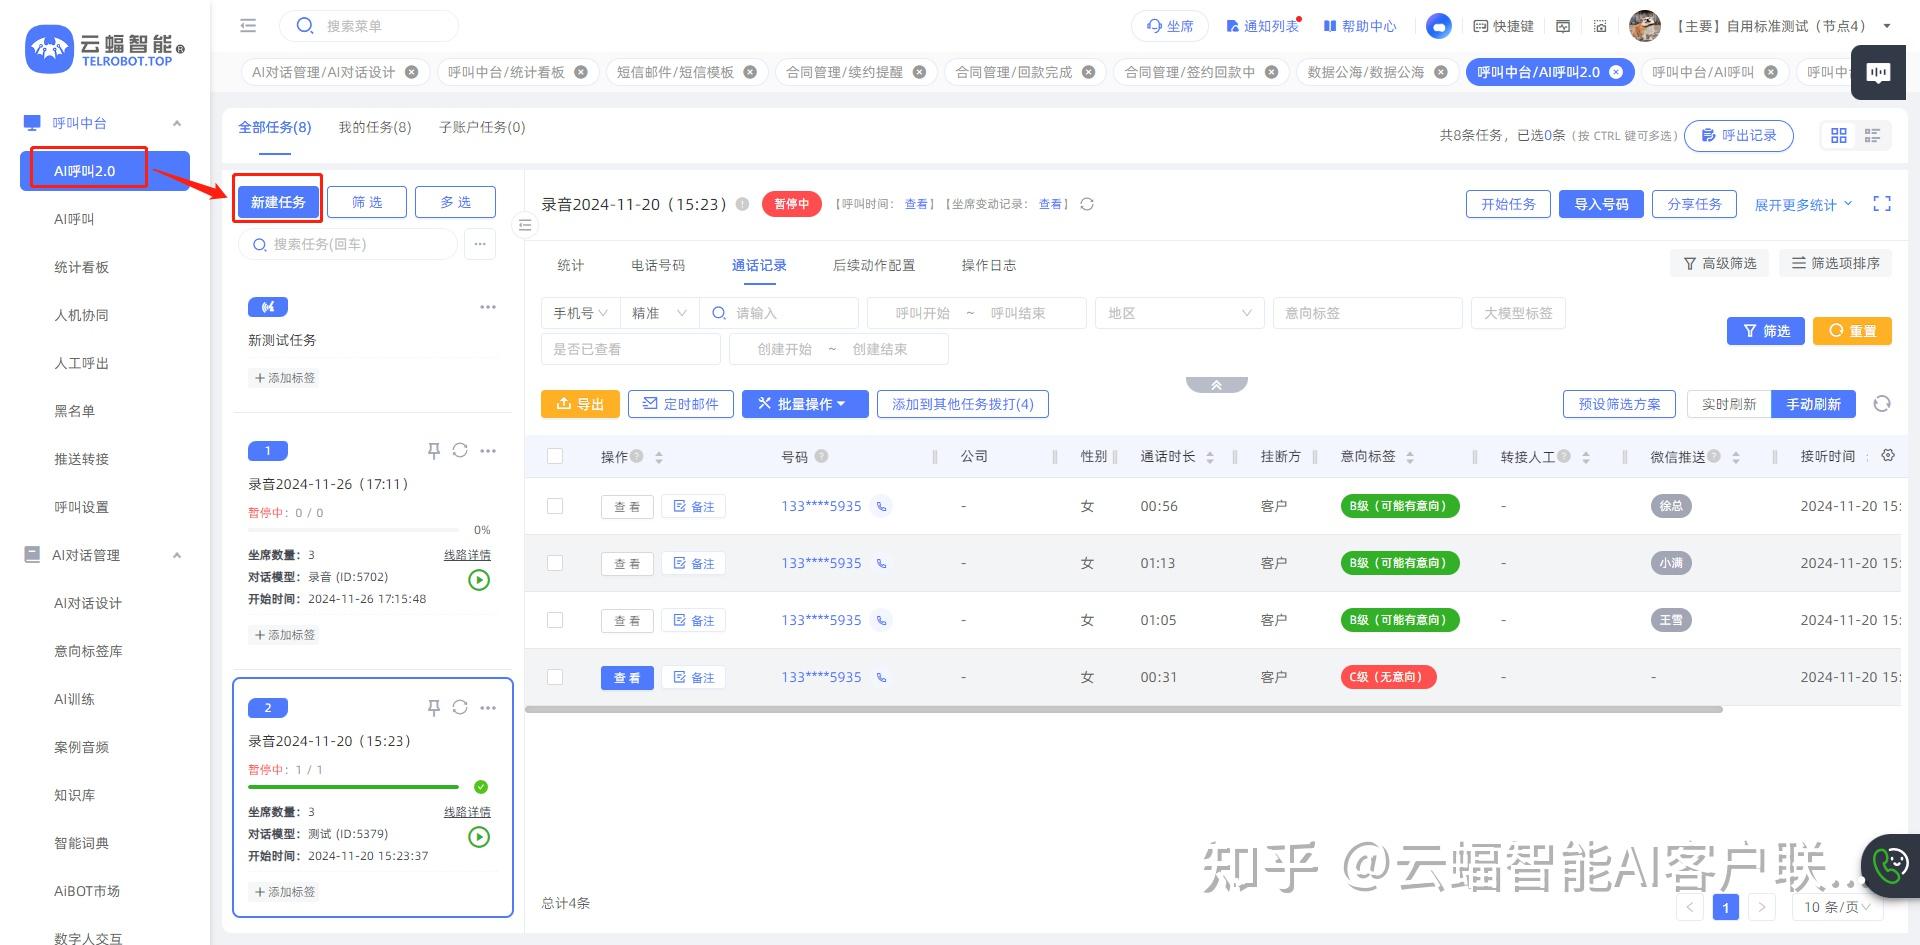Click the refresh icon next to 手动刷新
This screenshot has width=1920, height=945.
[x=1882, y=404]
